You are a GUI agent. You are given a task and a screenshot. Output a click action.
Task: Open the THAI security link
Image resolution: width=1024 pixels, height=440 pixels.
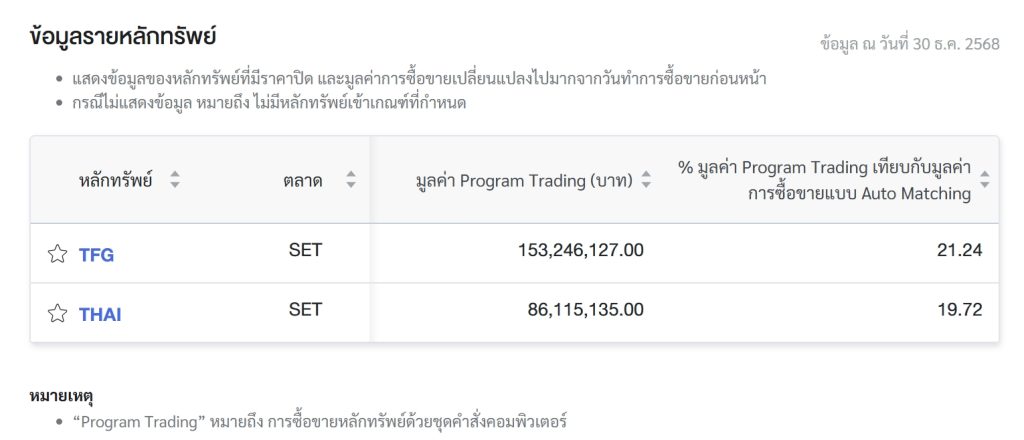click(x=100, y=315)
